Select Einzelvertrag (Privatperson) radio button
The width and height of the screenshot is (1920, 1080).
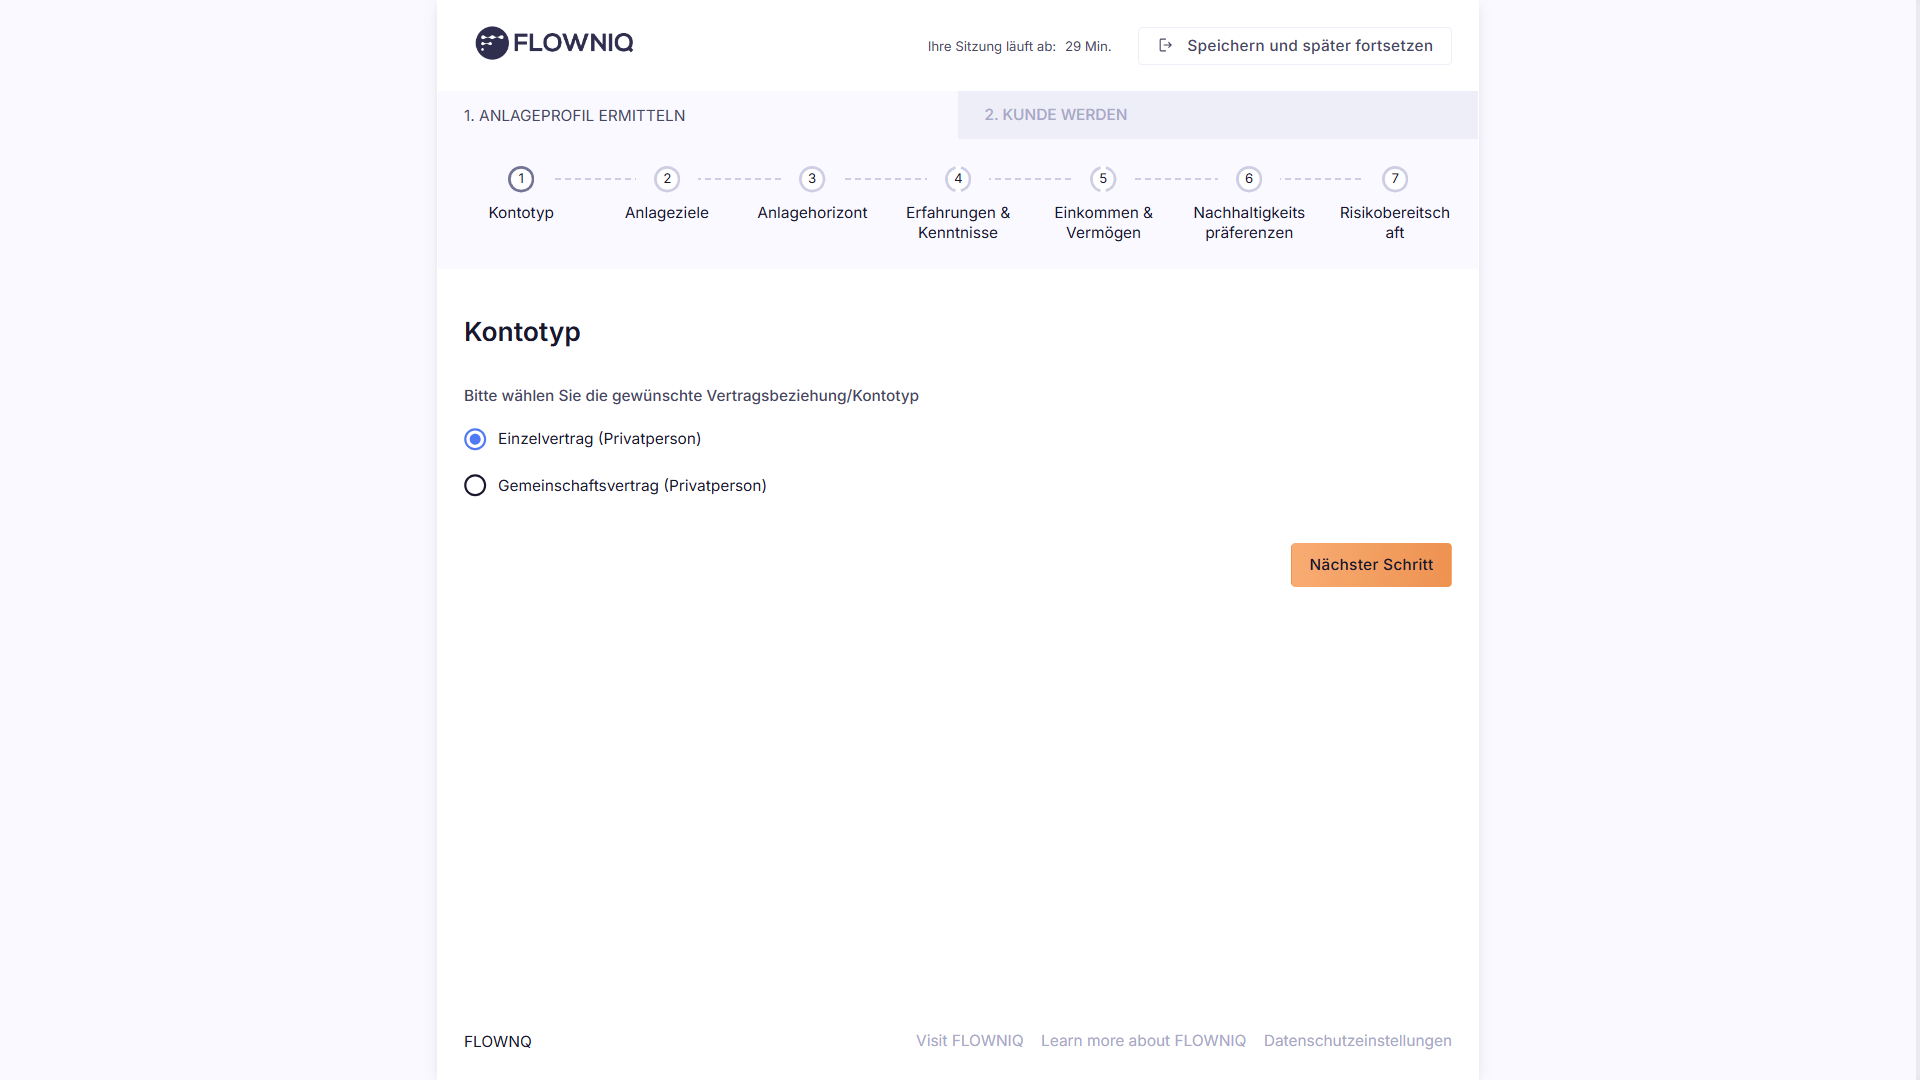pos(475,439)
